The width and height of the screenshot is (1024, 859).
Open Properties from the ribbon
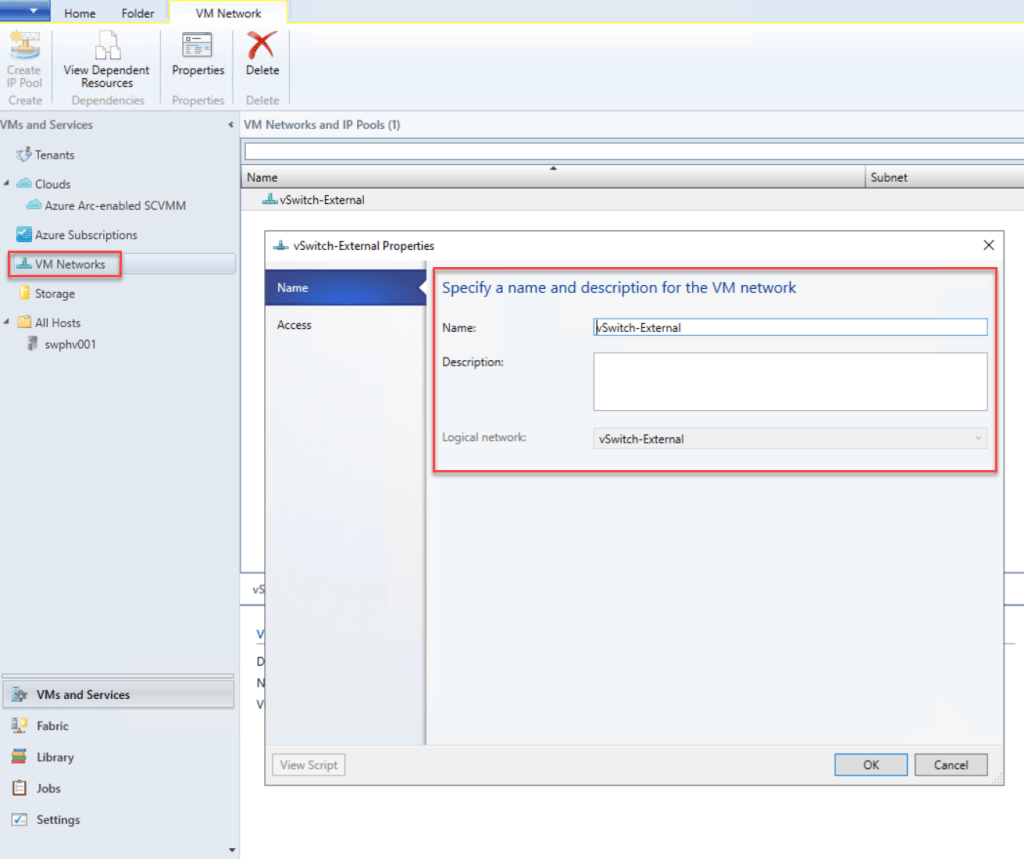tap(198, 47)
